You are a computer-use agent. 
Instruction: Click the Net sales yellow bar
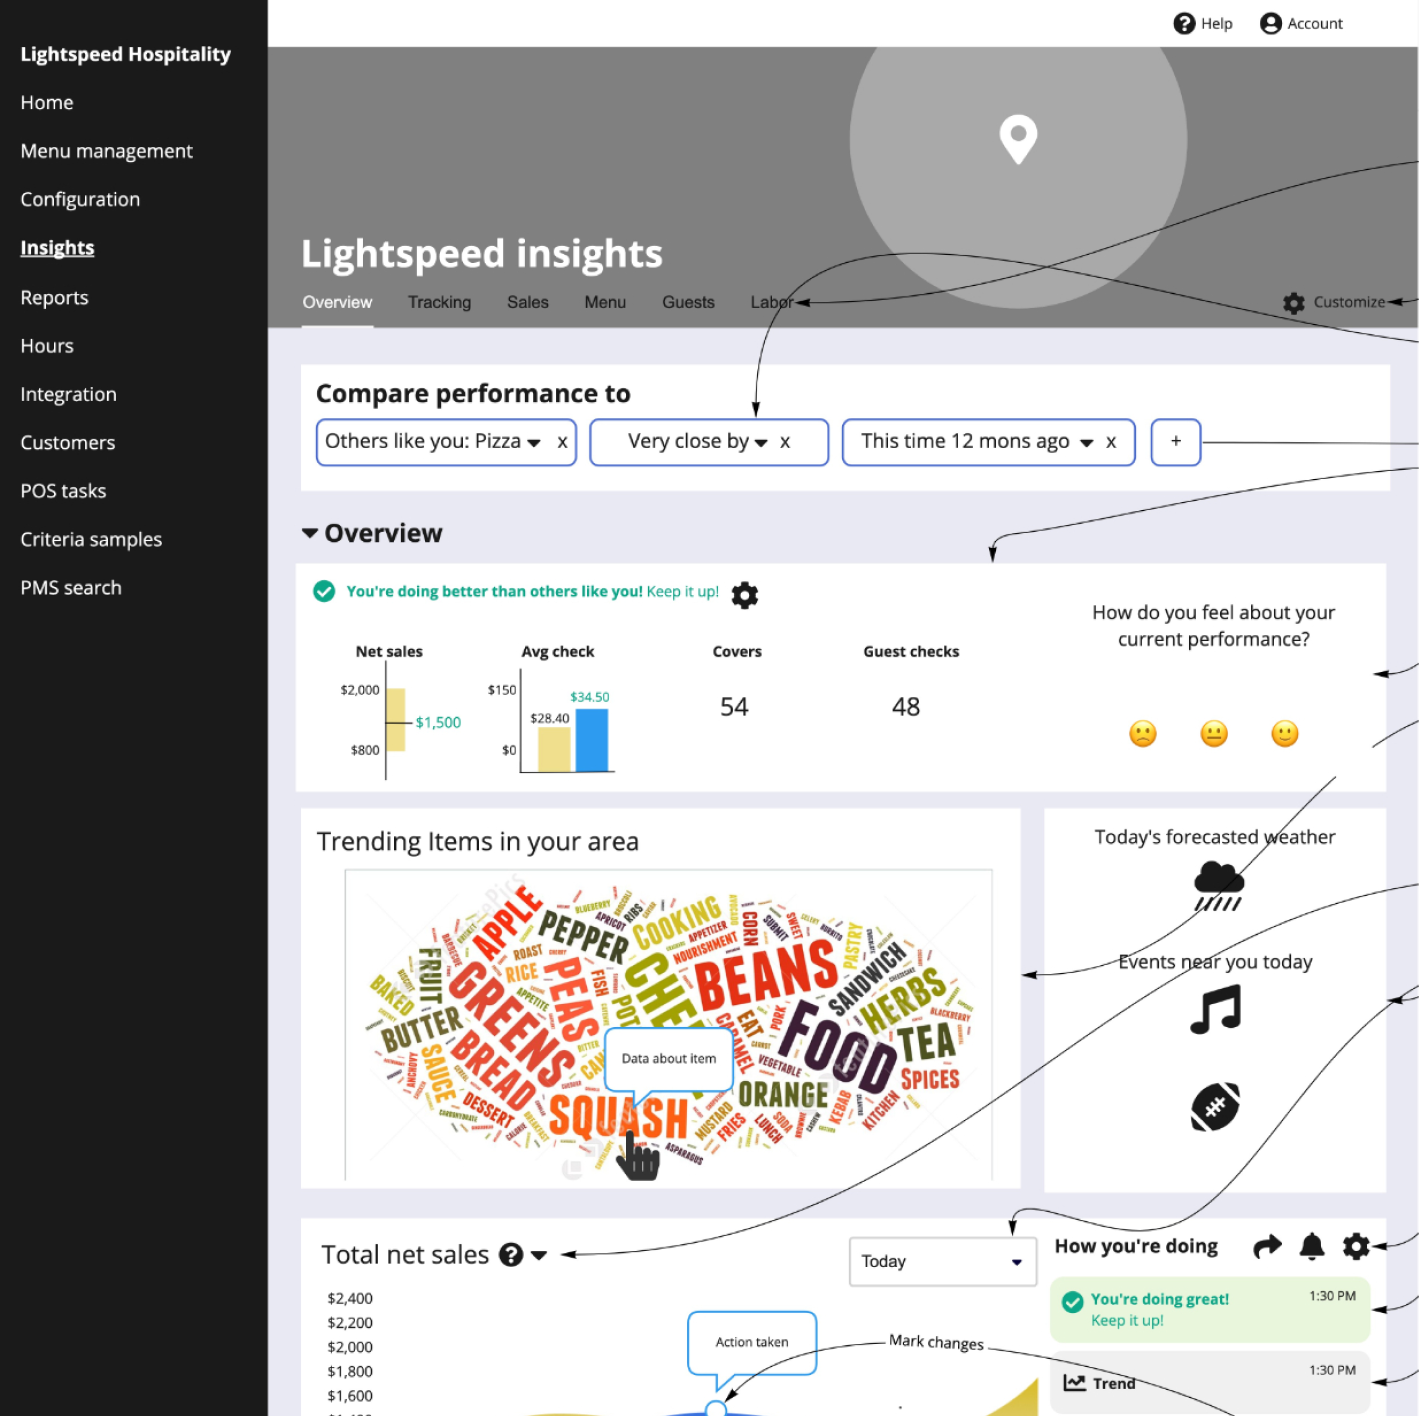(396, 719)
